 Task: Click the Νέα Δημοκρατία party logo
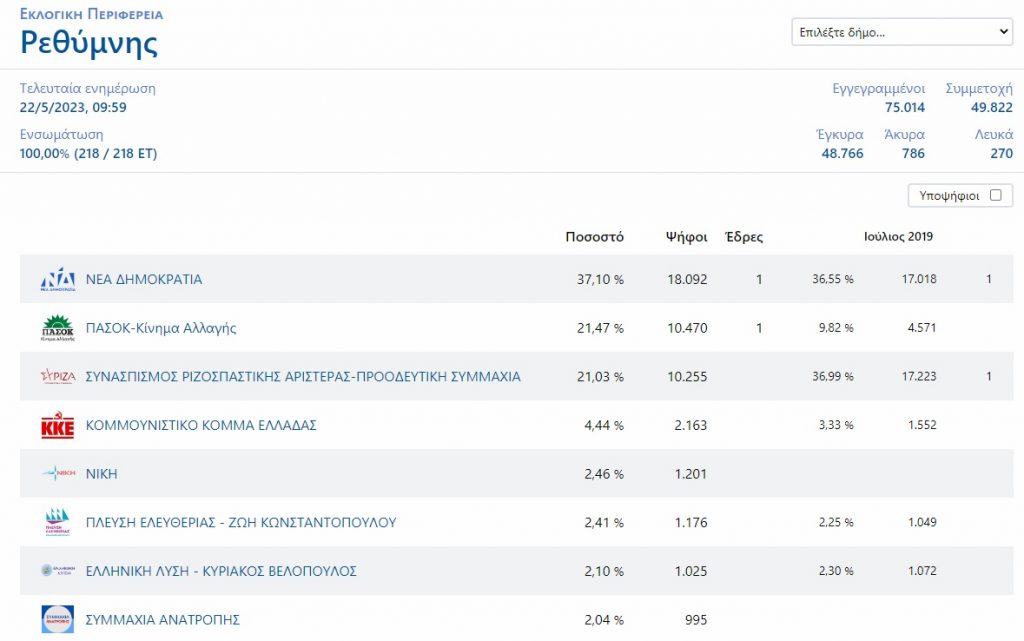pyautogui.click(x=57, y=279)
